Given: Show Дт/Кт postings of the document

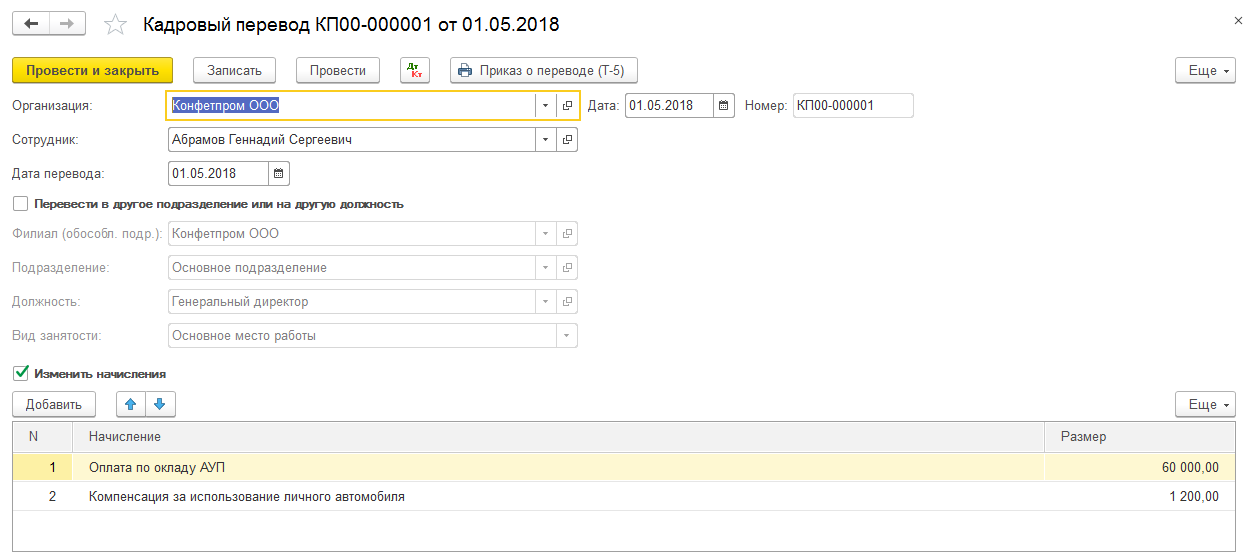Looking at the screenshot, I should coord(415,70).
